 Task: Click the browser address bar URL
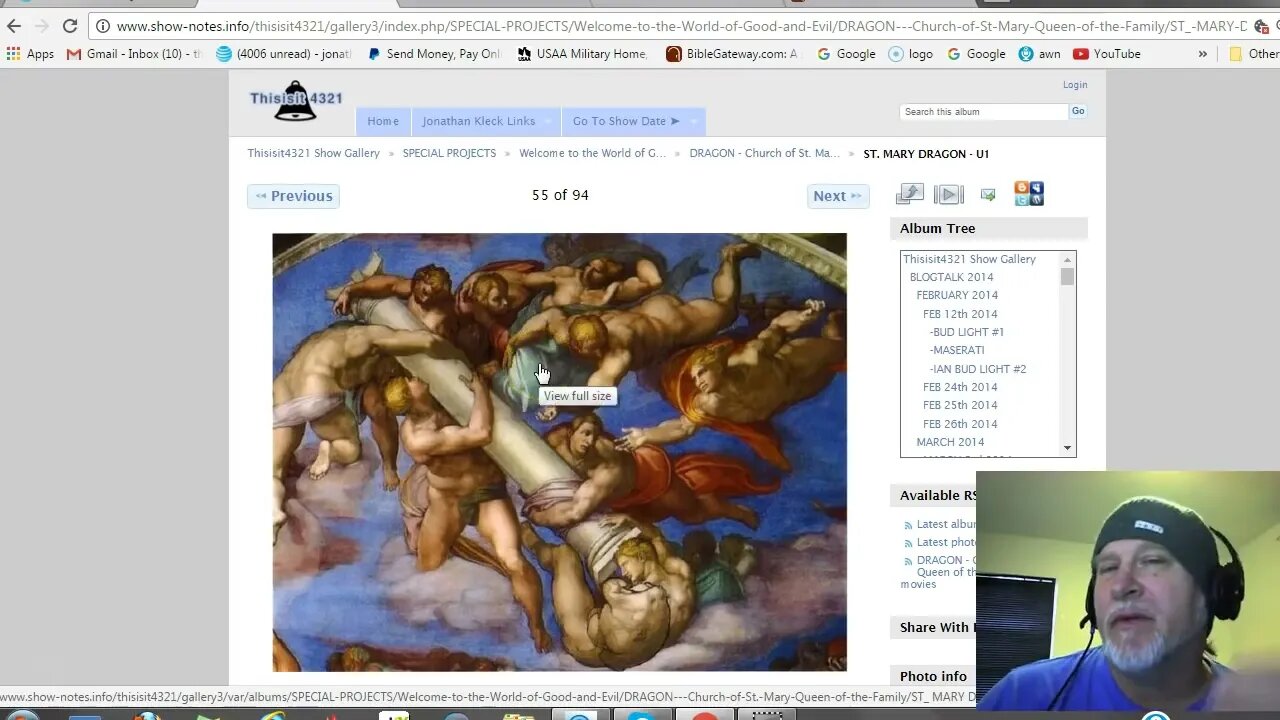tap(680, 26)
